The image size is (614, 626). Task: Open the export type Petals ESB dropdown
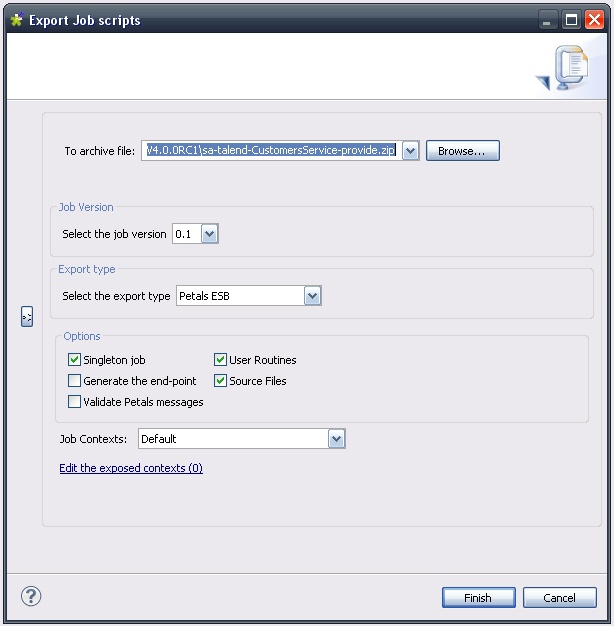pos(312,296)
